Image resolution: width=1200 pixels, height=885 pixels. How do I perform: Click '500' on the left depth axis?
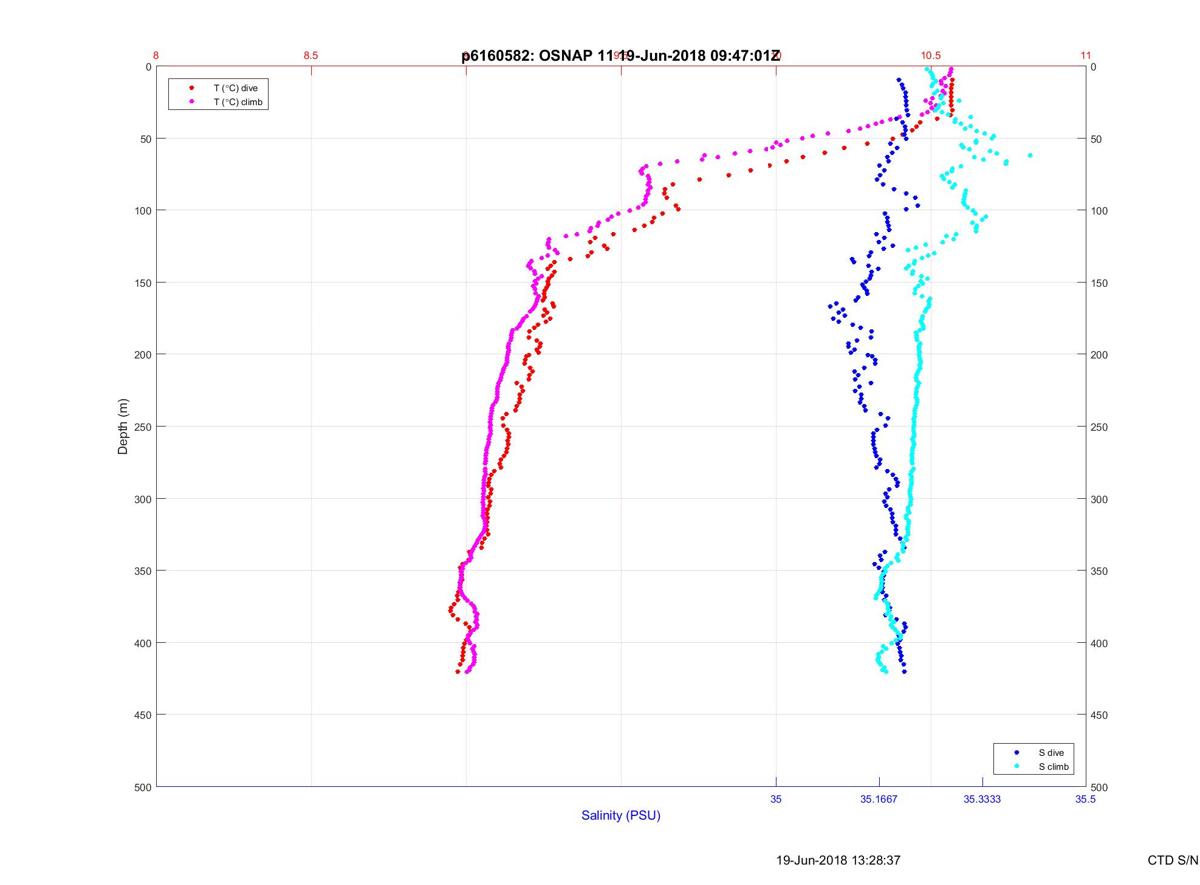pos(142,787)
